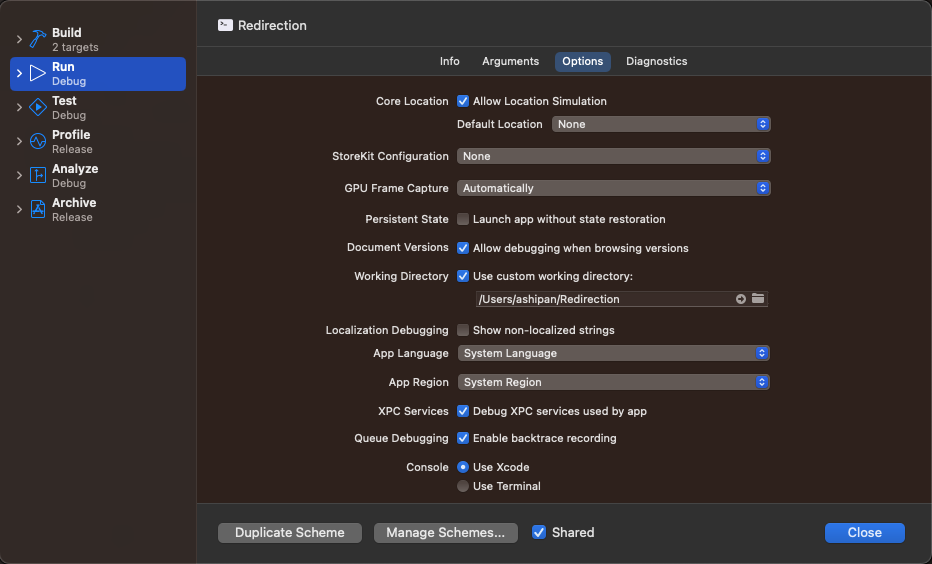Image resolution: width=932 pixels, height=564 pixels.
Task: Open the App Language dropdown
Action: coord(613,353)
